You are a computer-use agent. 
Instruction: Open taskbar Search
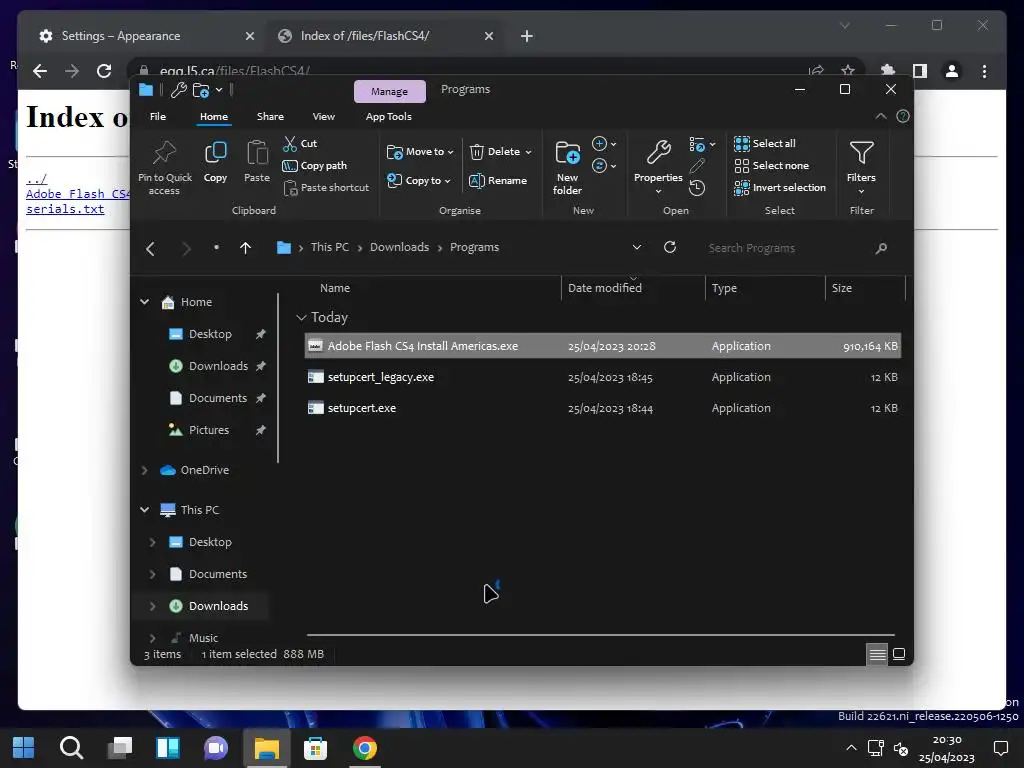tap(71, 748)
